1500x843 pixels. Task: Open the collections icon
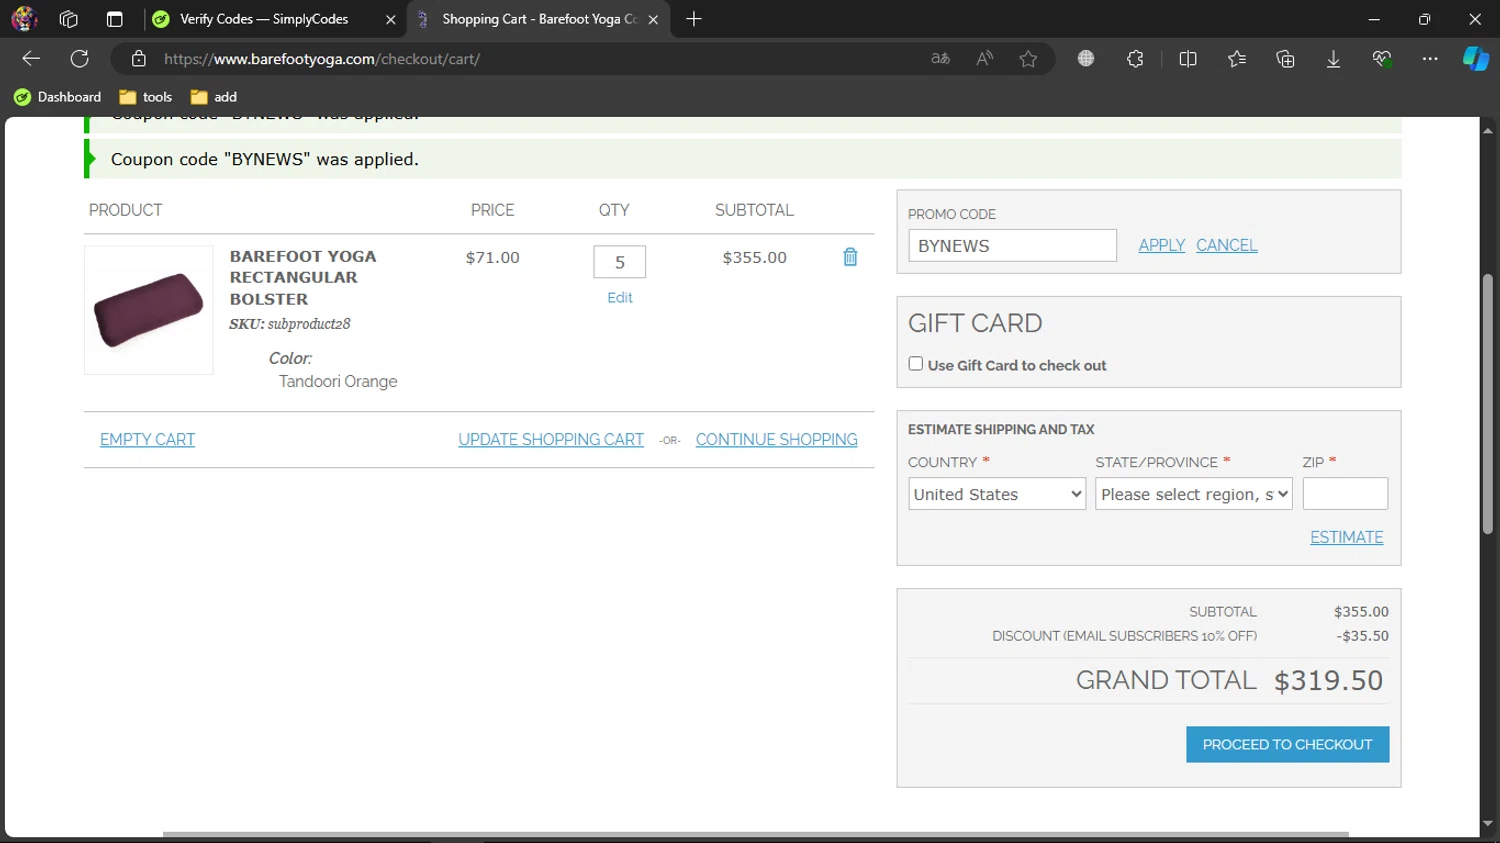(x=1285, y=59)
